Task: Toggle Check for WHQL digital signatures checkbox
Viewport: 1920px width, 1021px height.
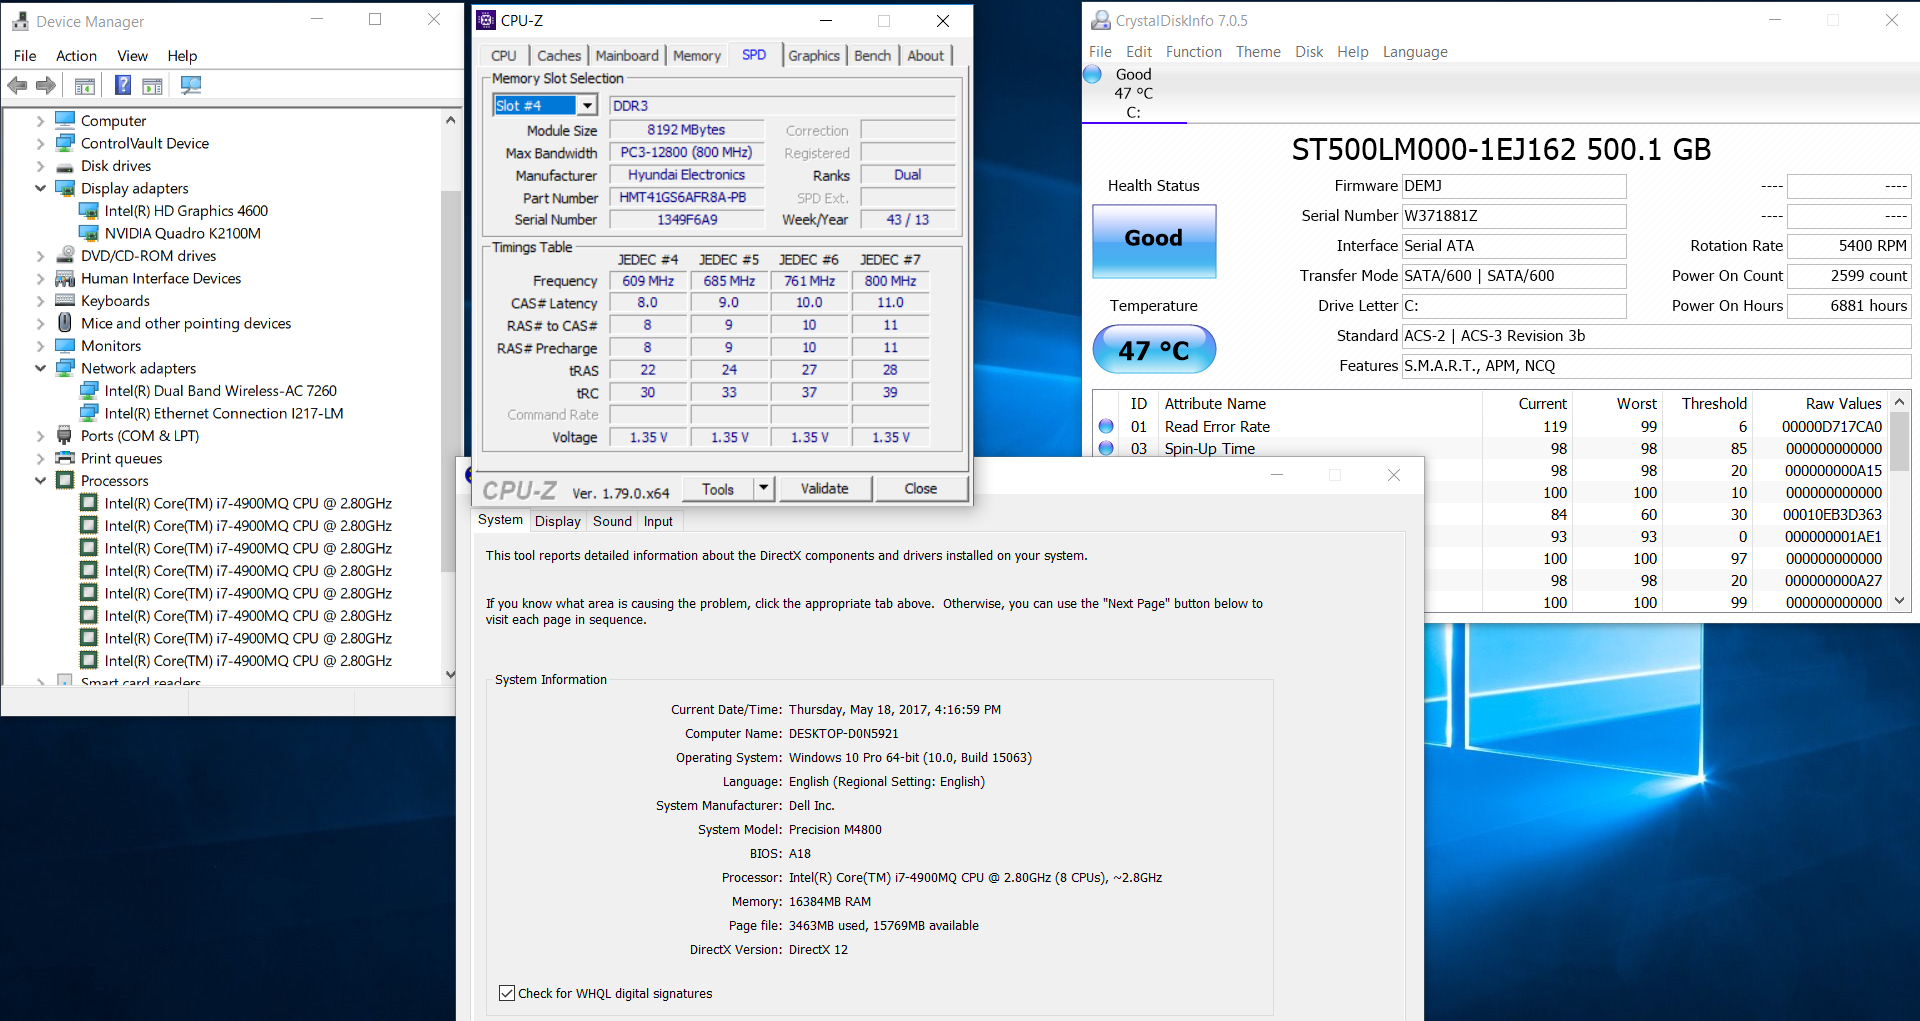Action: click(x=507, y=993)
